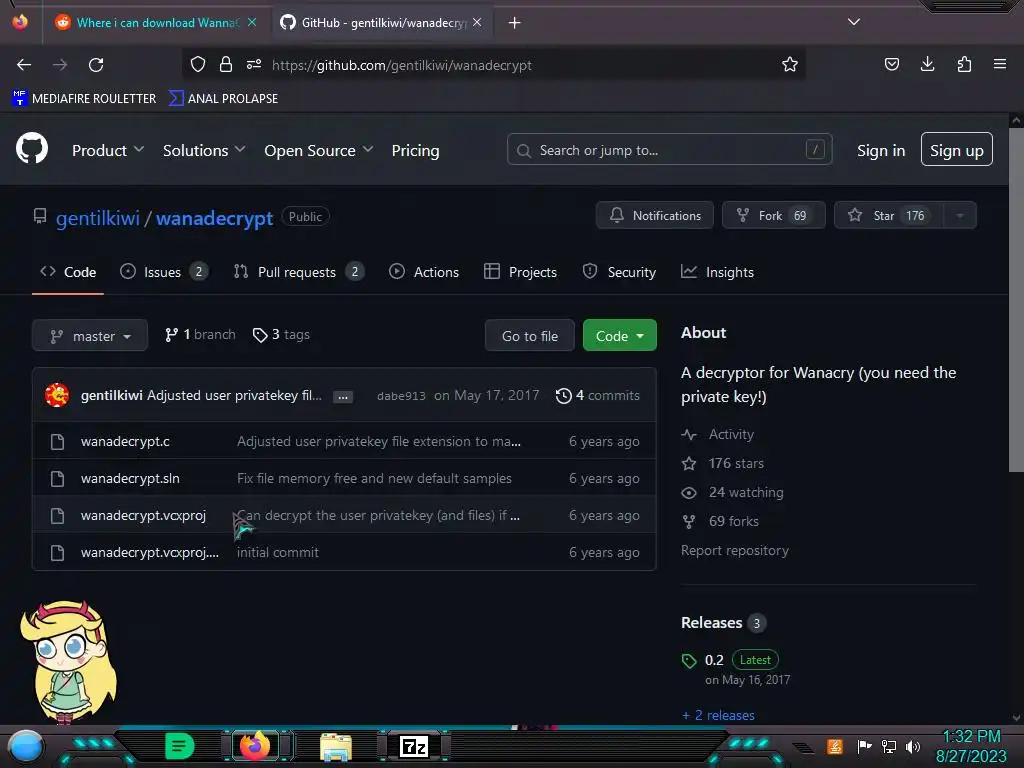Click the Go to file button
The image size is (1024, 768).
click(x=530, y=336)
